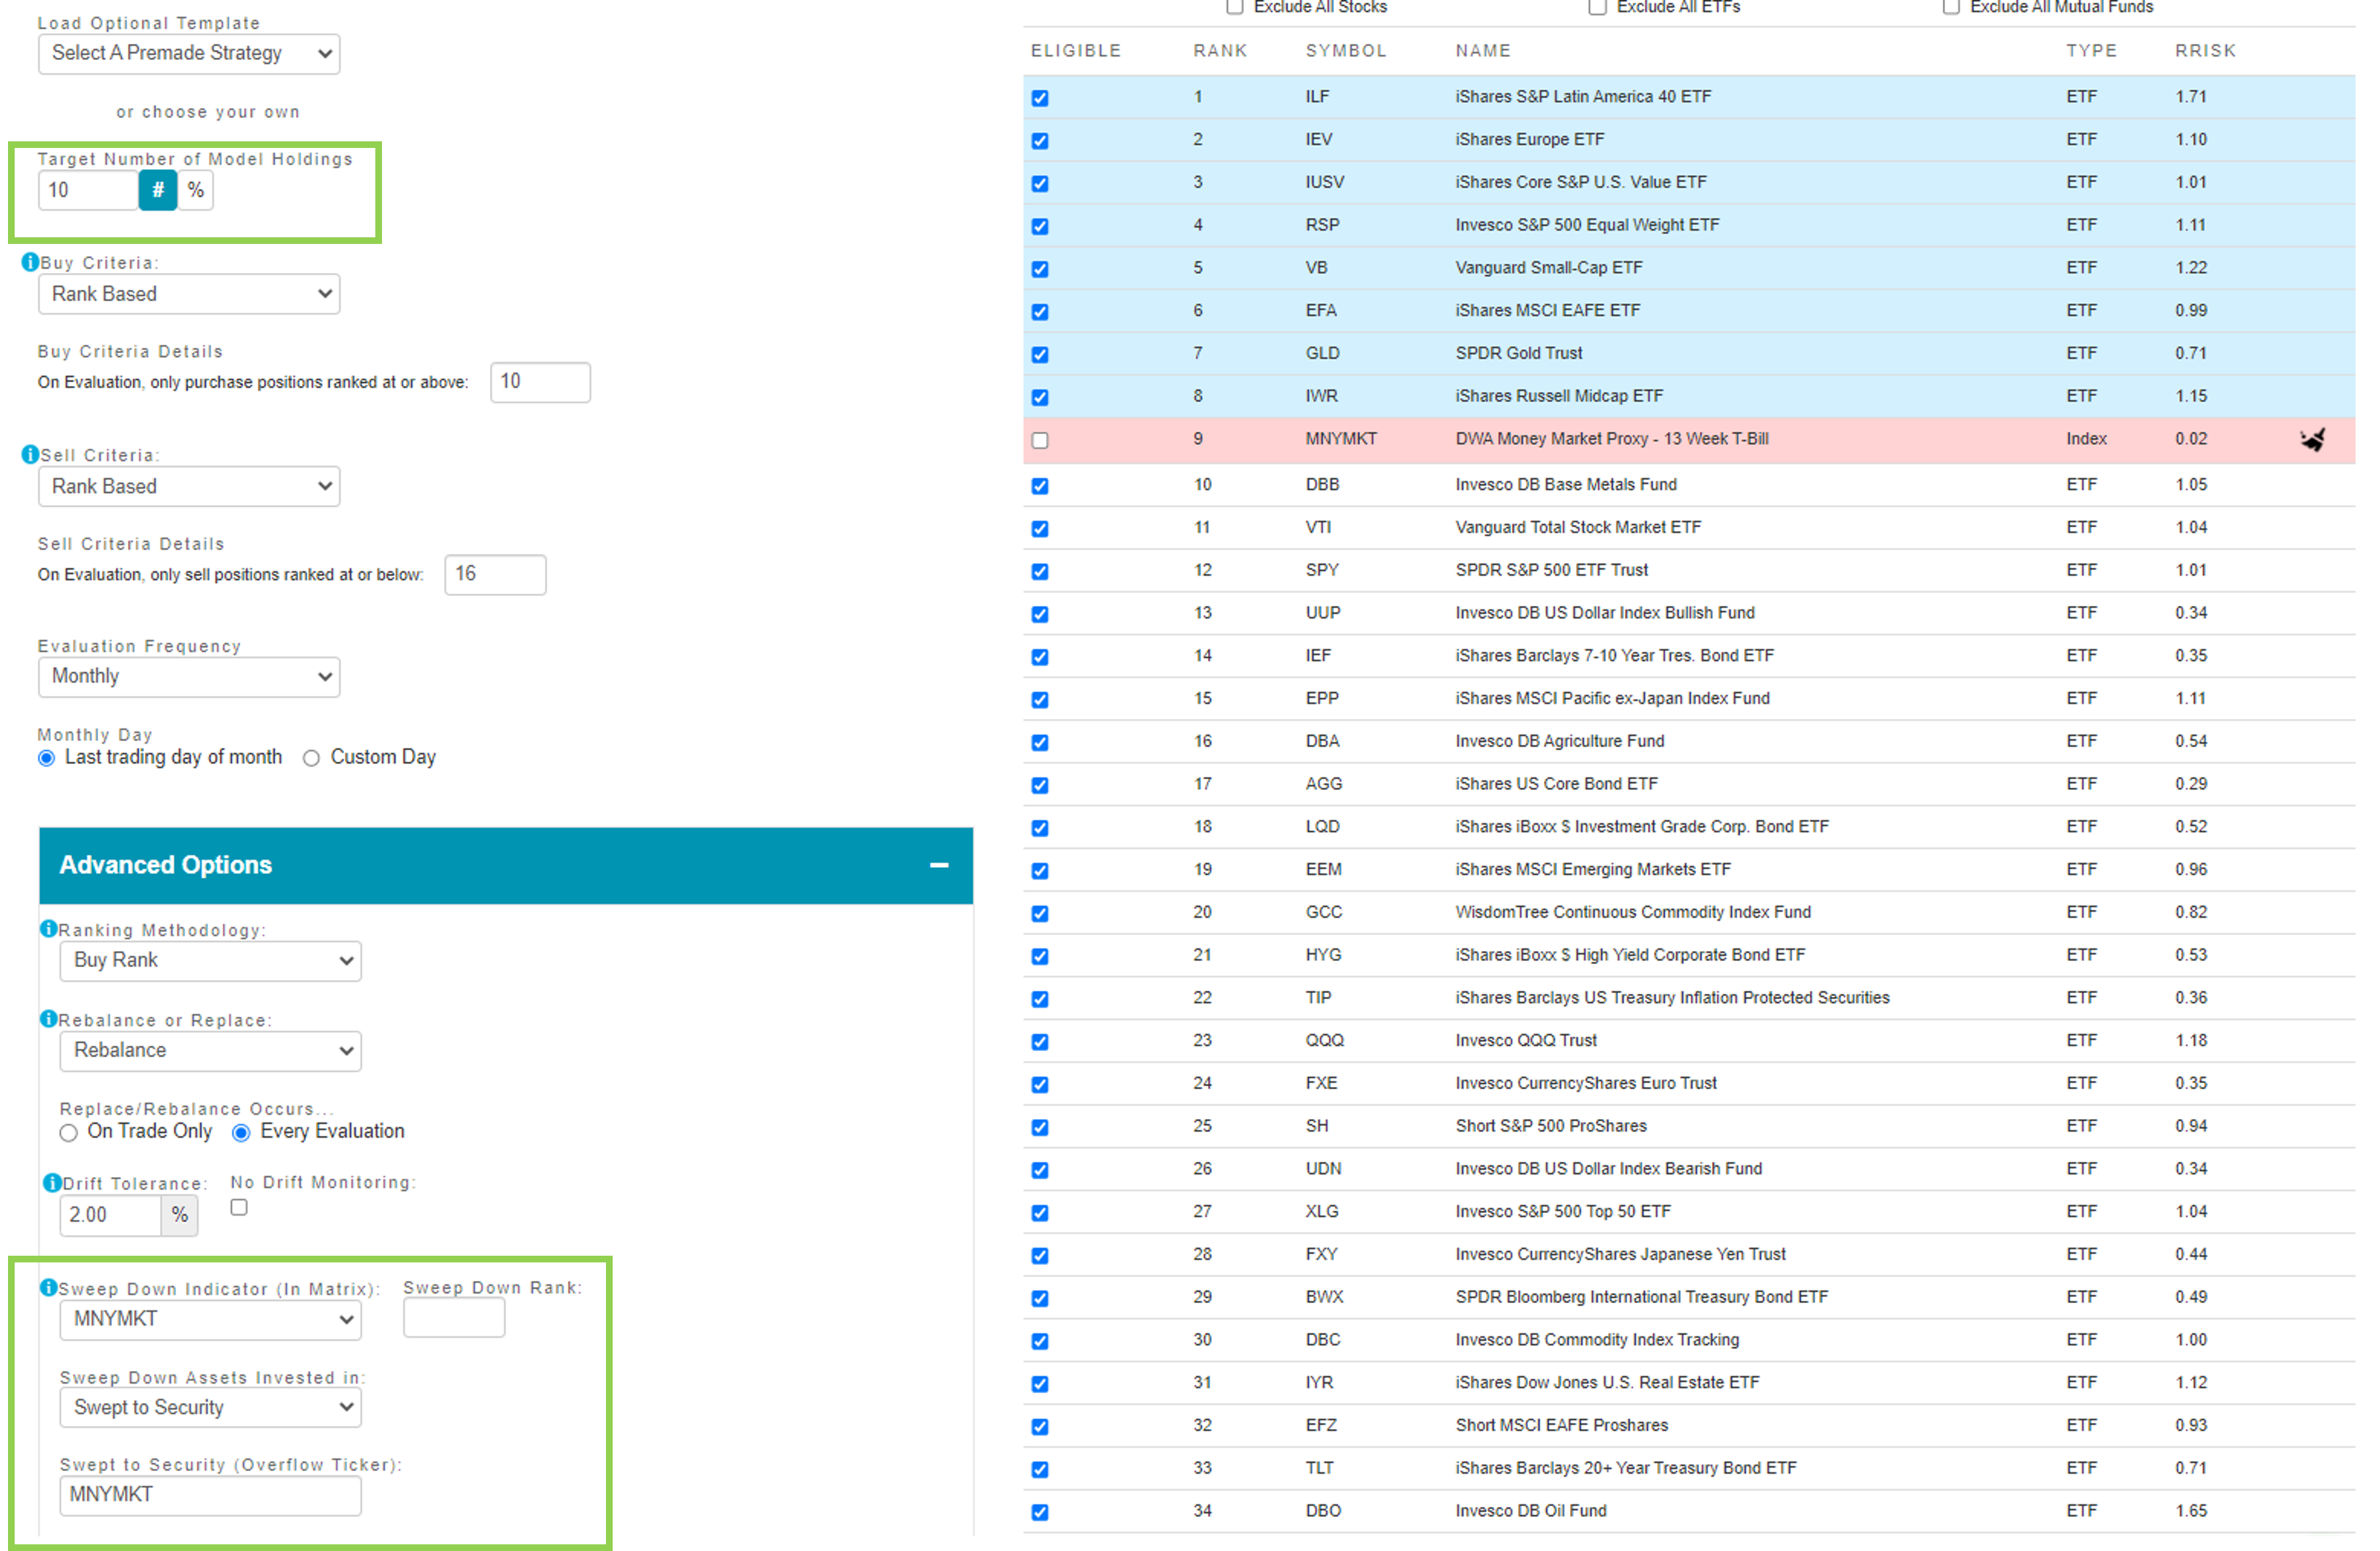
Task: Open Evaluation Frequency Monthly dropdown
Action: (x=189, y=677)
